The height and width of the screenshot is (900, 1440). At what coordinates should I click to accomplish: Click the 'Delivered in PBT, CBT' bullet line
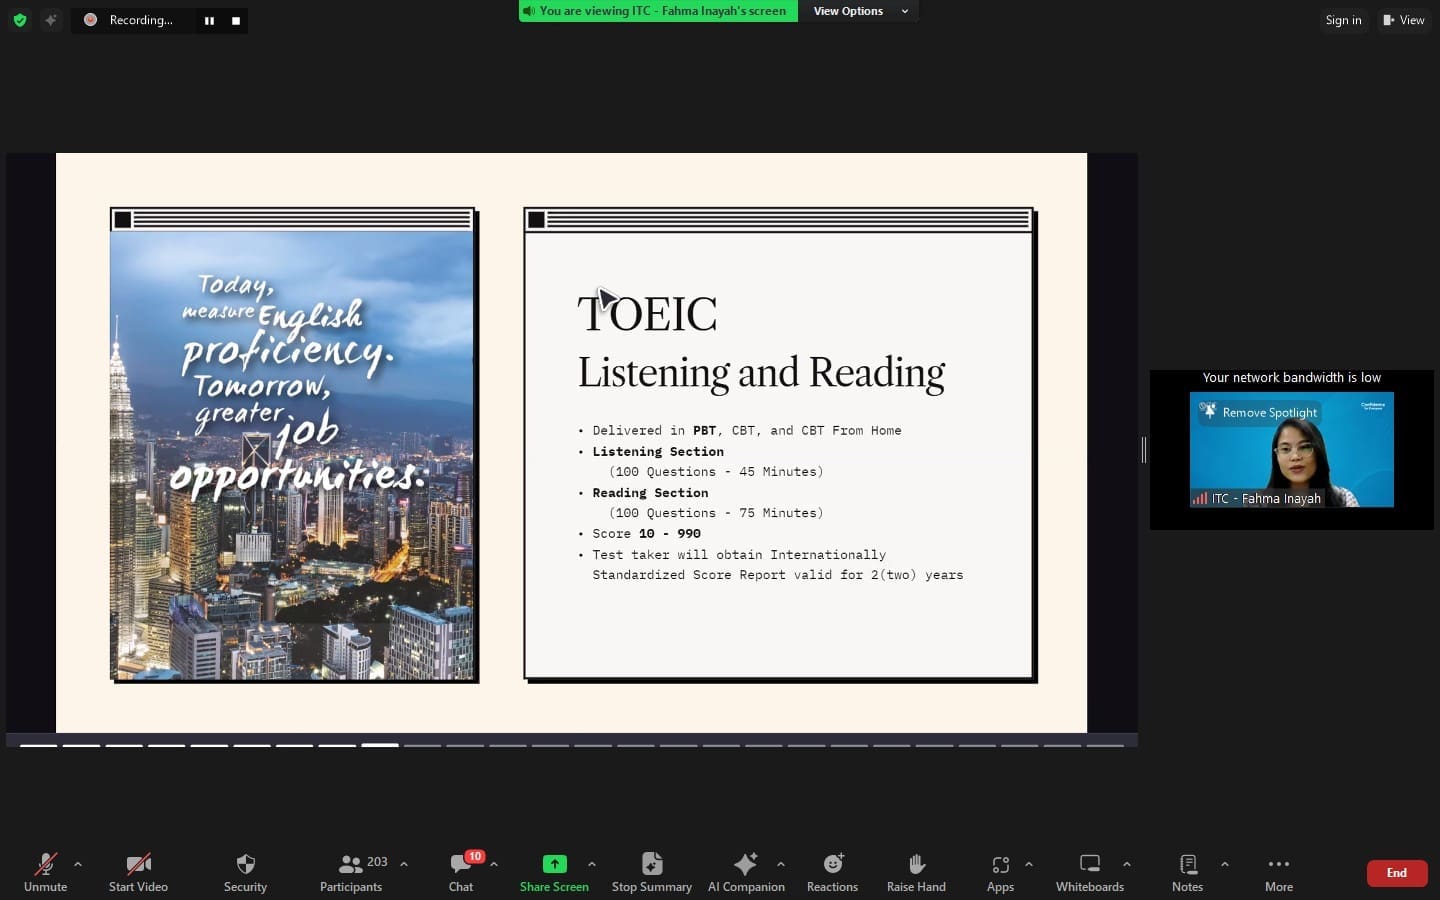coord(740,431)
